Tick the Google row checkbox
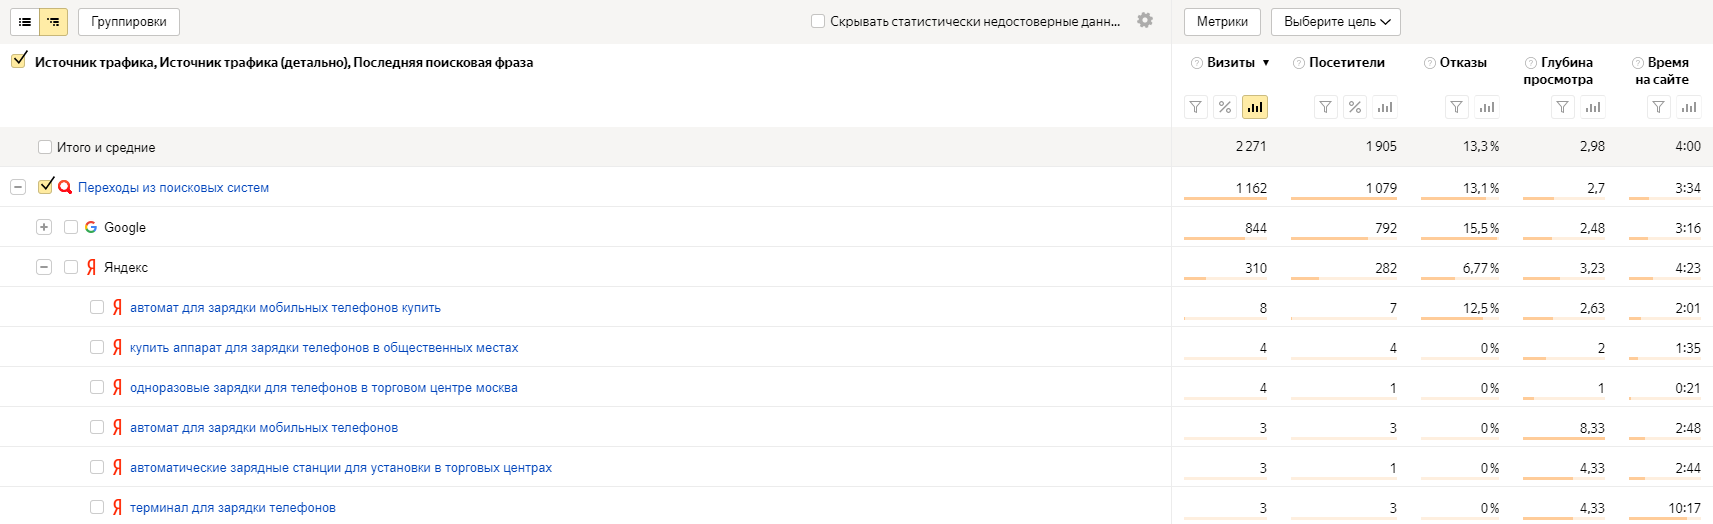Screen dimensions: 1713x524 coord(71,227)
